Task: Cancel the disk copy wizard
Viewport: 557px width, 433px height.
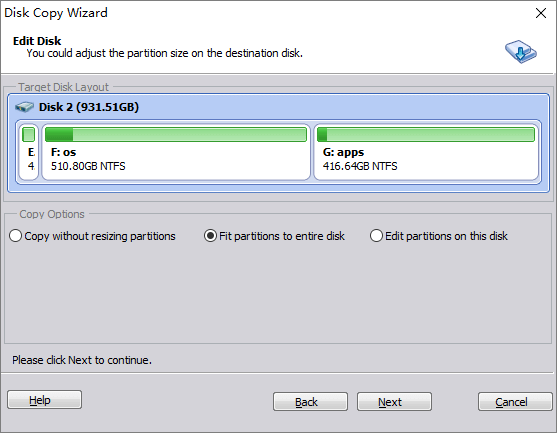Action: coord(515,402)
